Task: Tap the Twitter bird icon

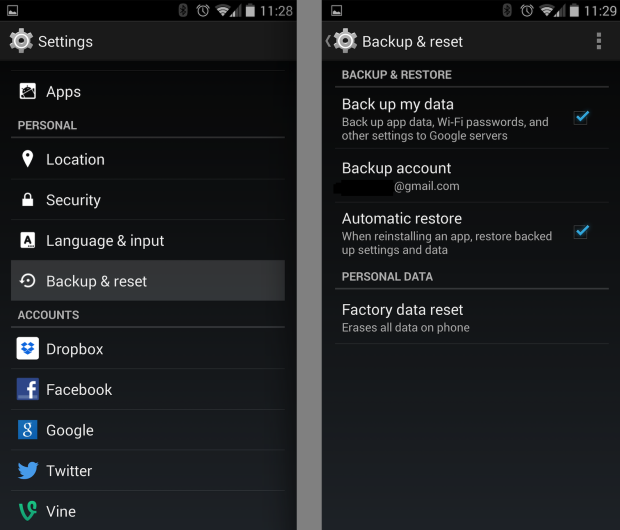Action: tap(28, 470)
